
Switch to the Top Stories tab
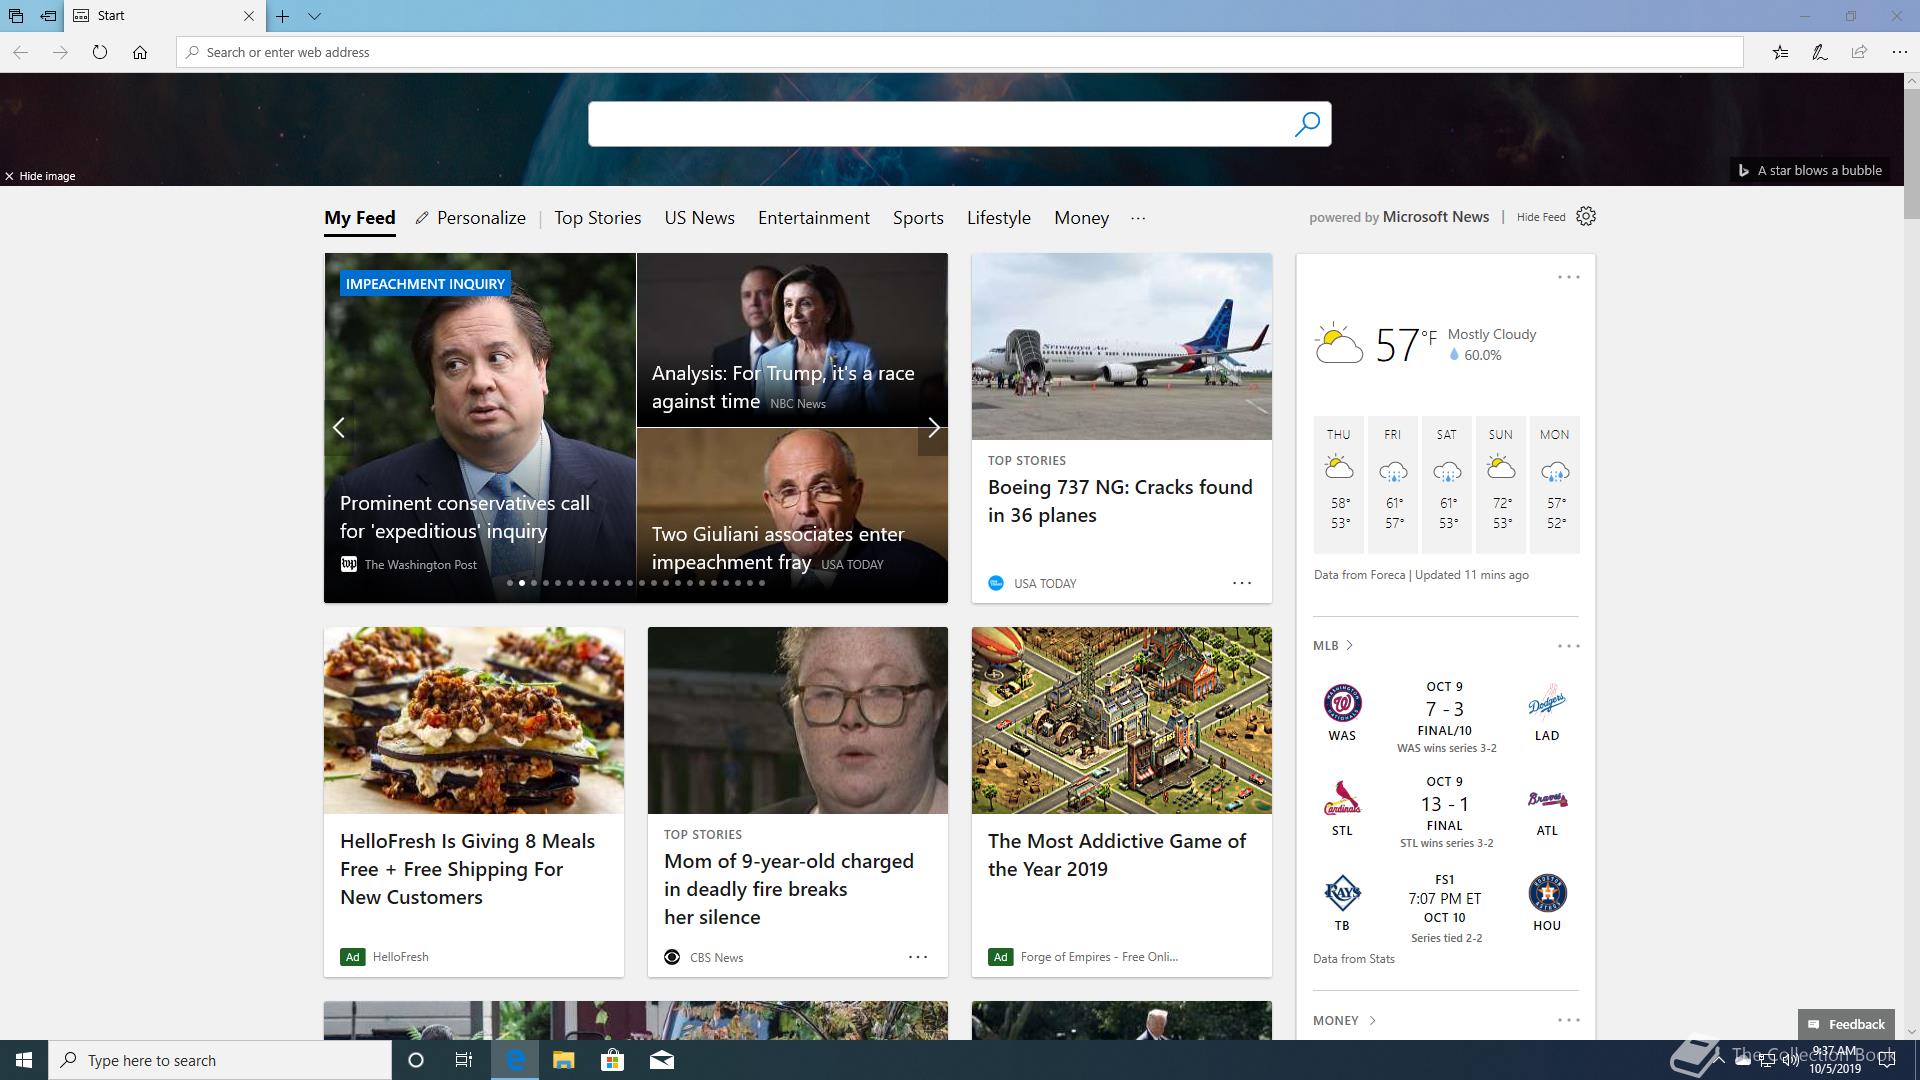pos(598,218)
